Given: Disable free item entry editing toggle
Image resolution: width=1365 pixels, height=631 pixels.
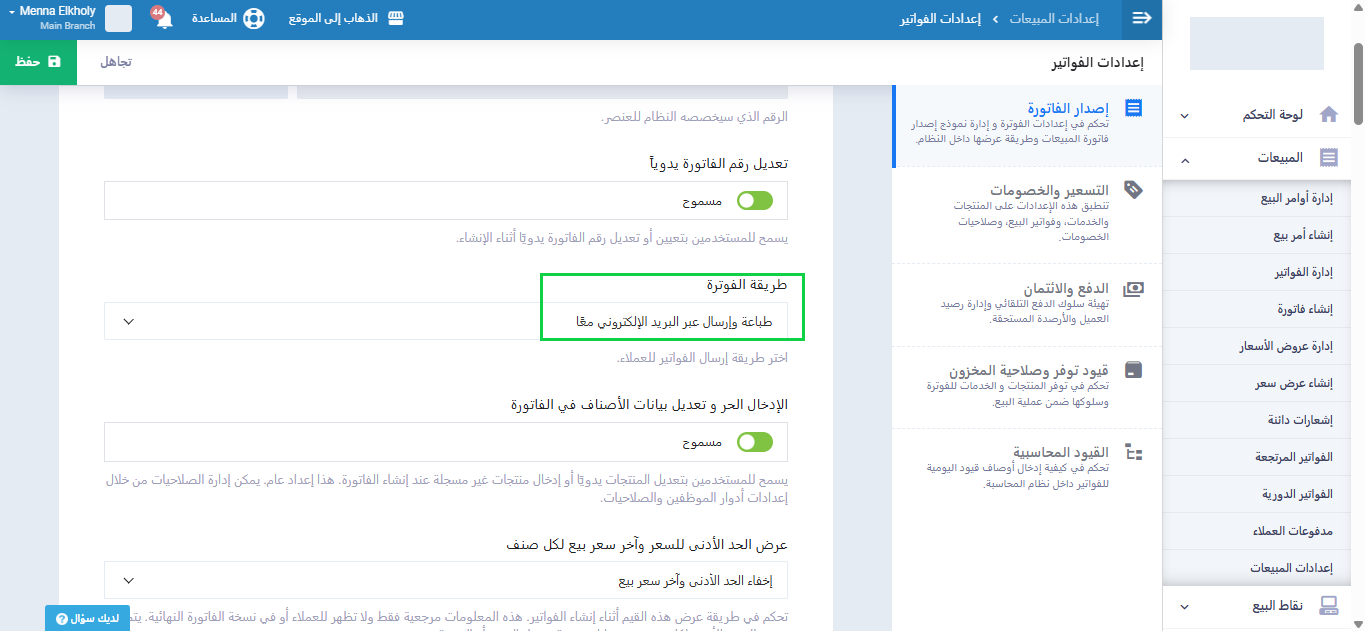Looking at the screenshot, I should [x=755, y=442].
